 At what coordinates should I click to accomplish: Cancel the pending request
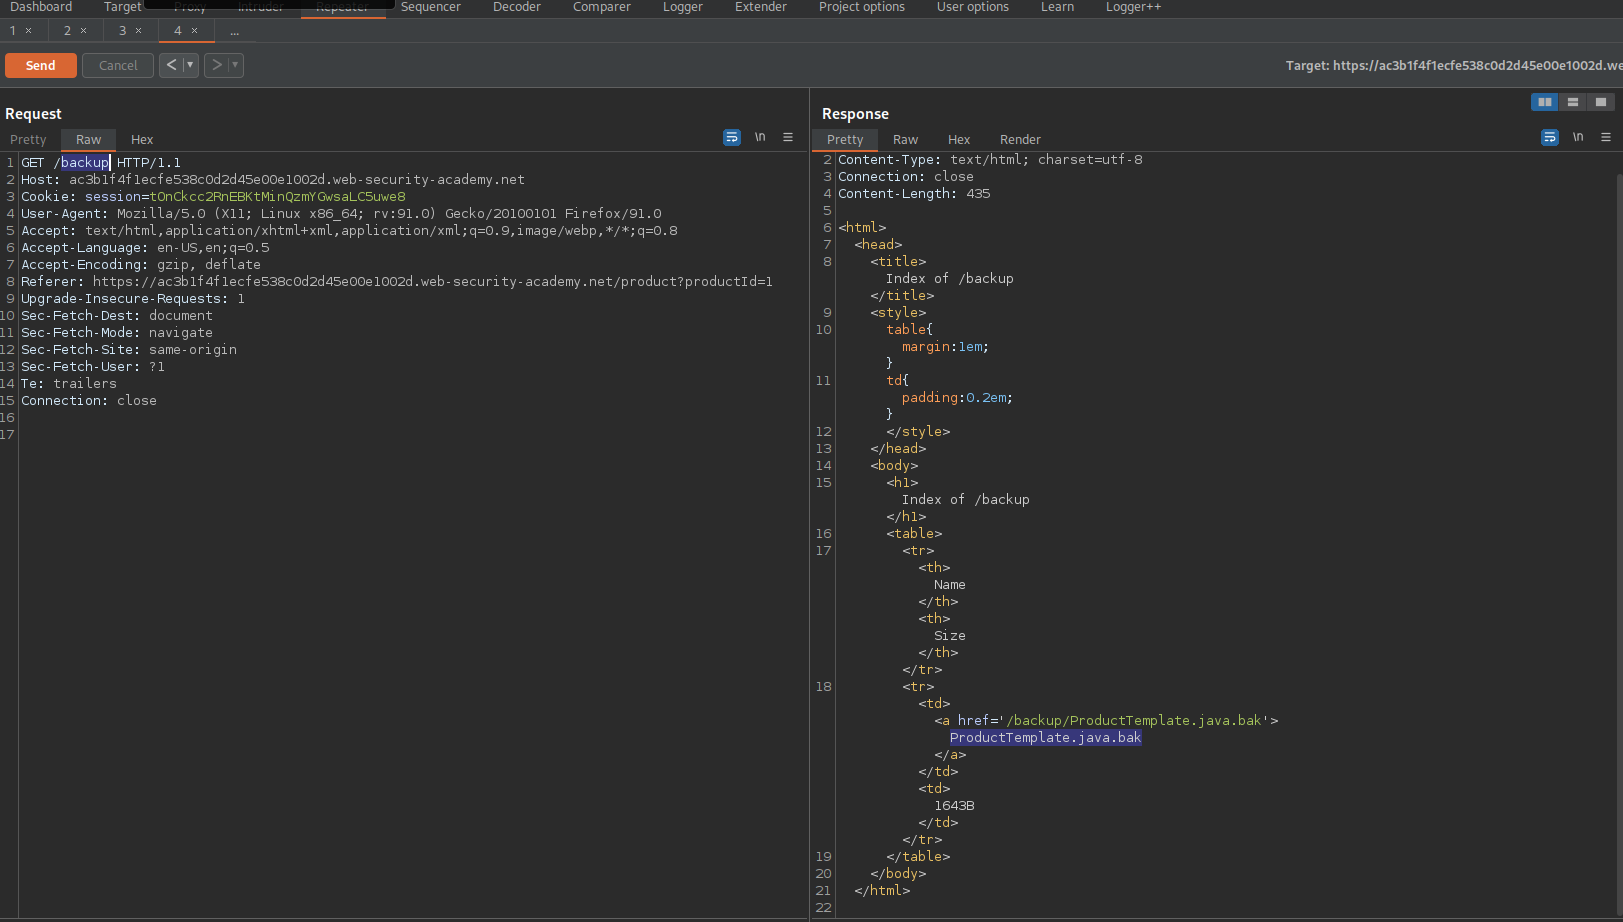[x=118, y=65]
